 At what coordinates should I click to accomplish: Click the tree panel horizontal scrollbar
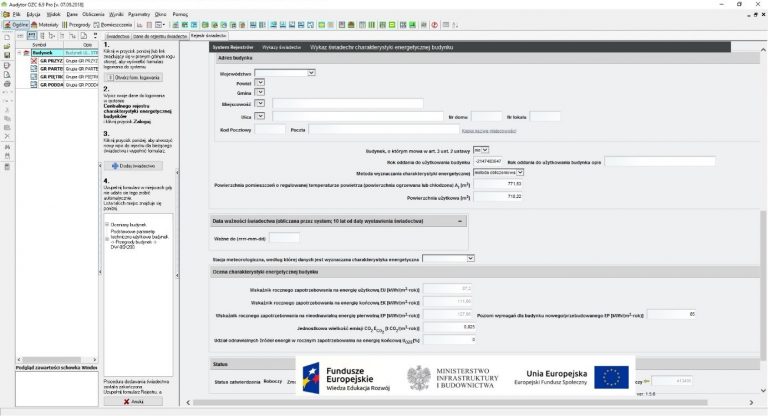coord(56,360)
